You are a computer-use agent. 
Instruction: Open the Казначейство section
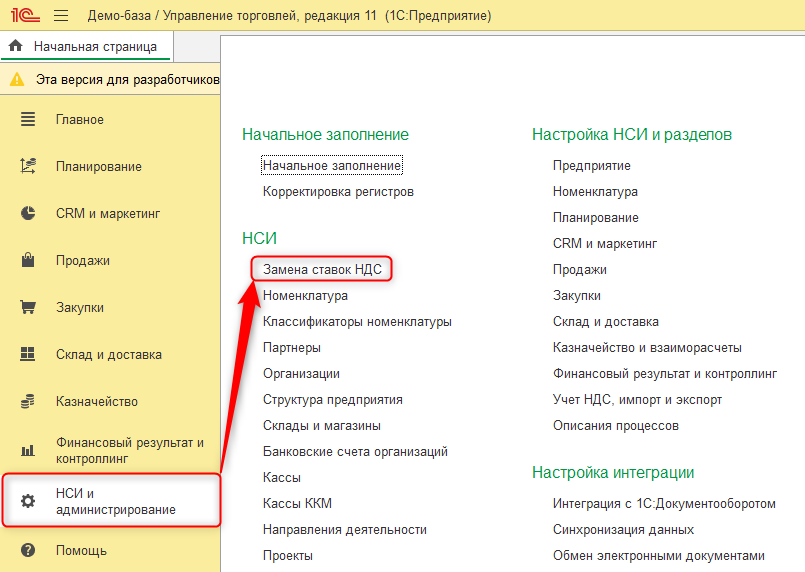coord(97,402)
